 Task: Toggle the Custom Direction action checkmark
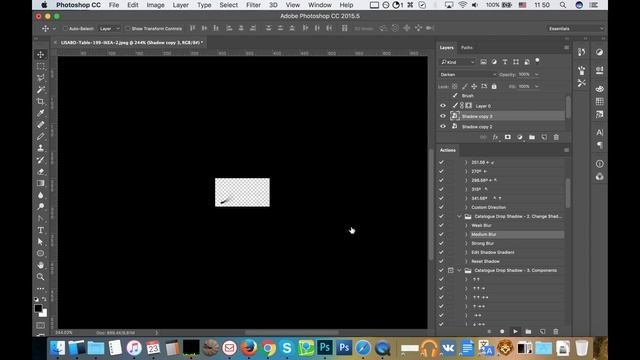click(441, 207)
